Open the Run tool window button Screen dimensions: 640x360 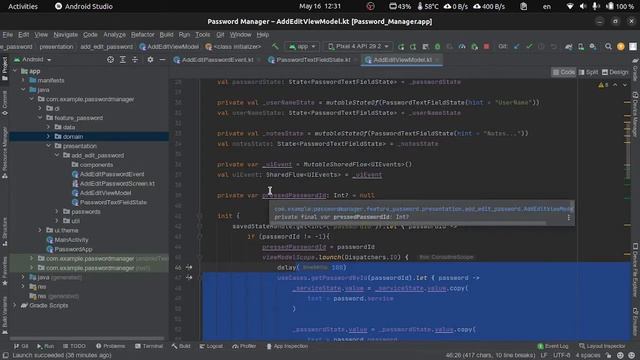46,346
